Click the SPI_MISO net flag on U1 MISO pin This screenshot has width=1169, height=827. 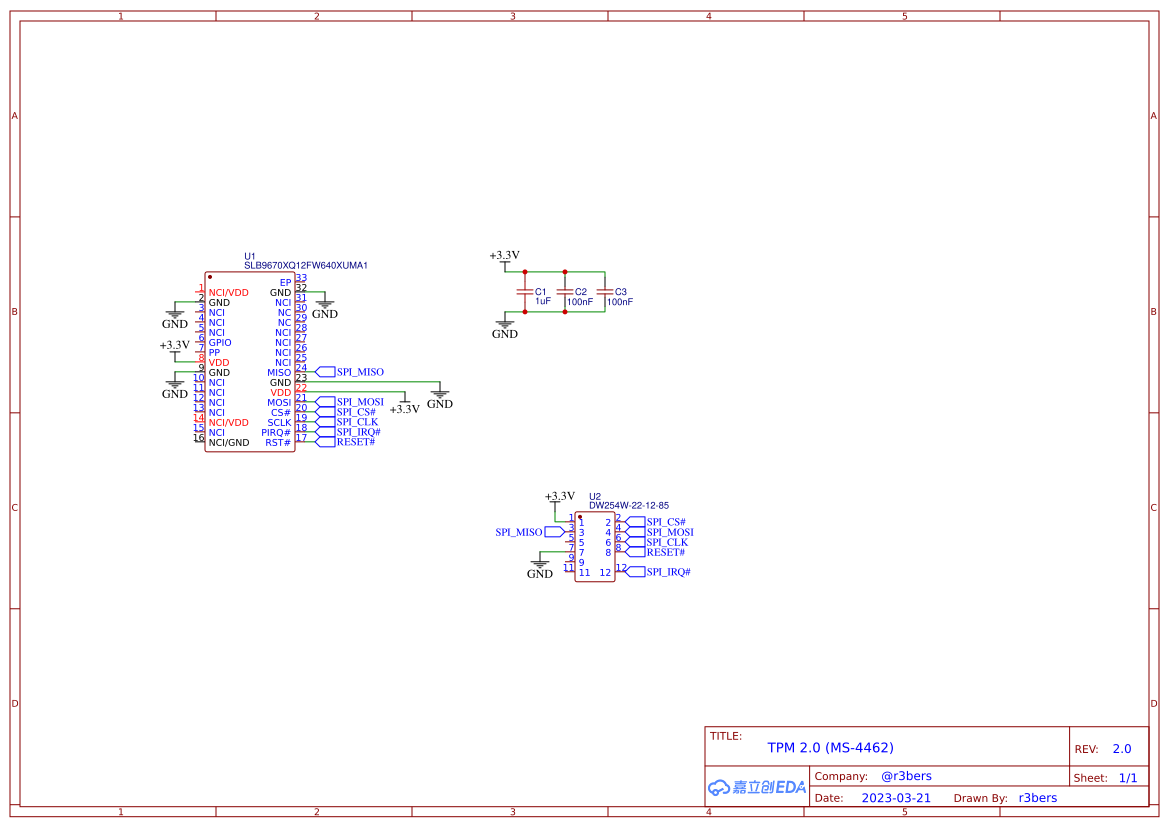327,372
